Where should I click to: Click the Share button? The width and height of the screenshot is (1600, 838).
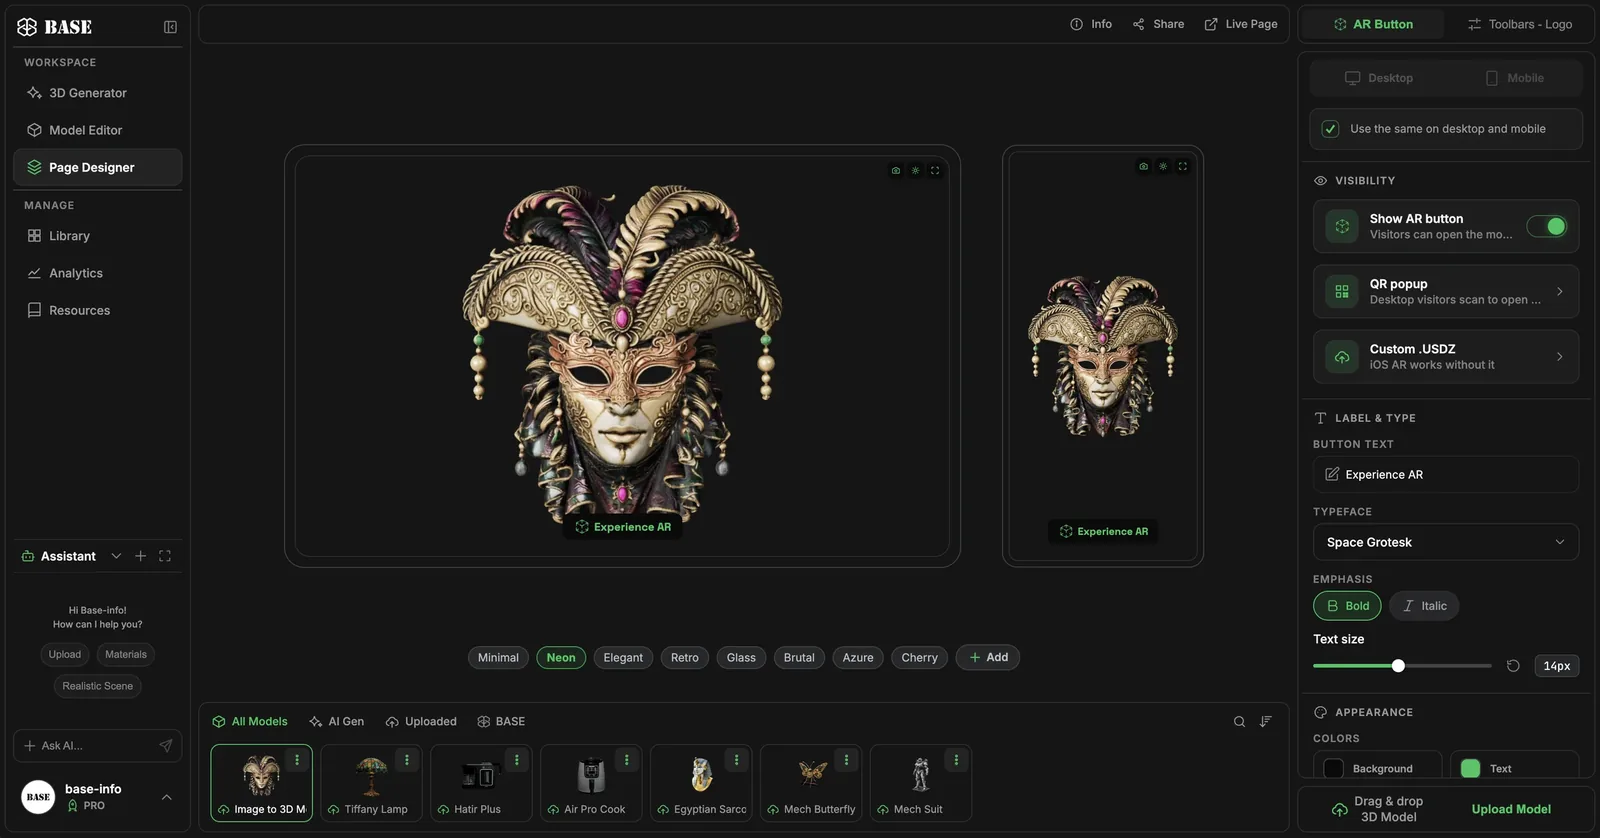1158,24
